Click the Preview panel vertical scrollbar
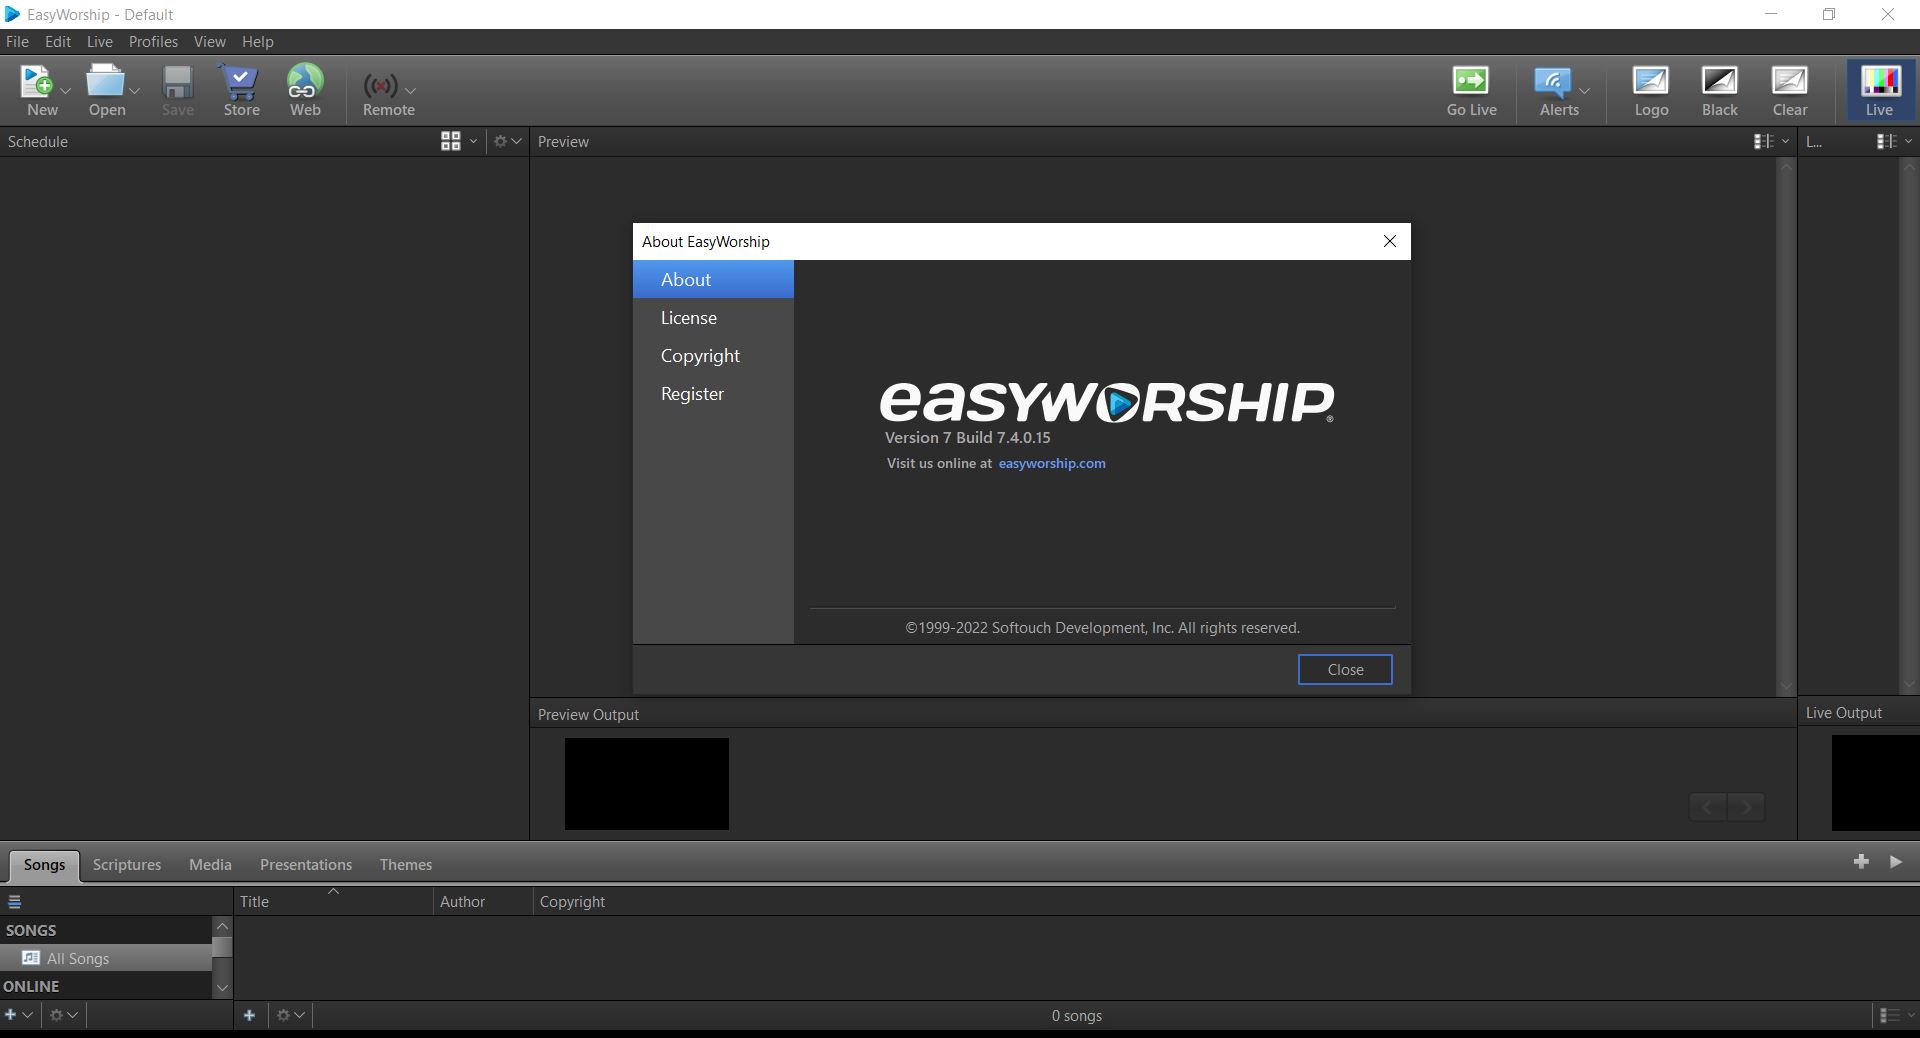The width and height of the screenshot is (1920, 1038). point(1786,427)
